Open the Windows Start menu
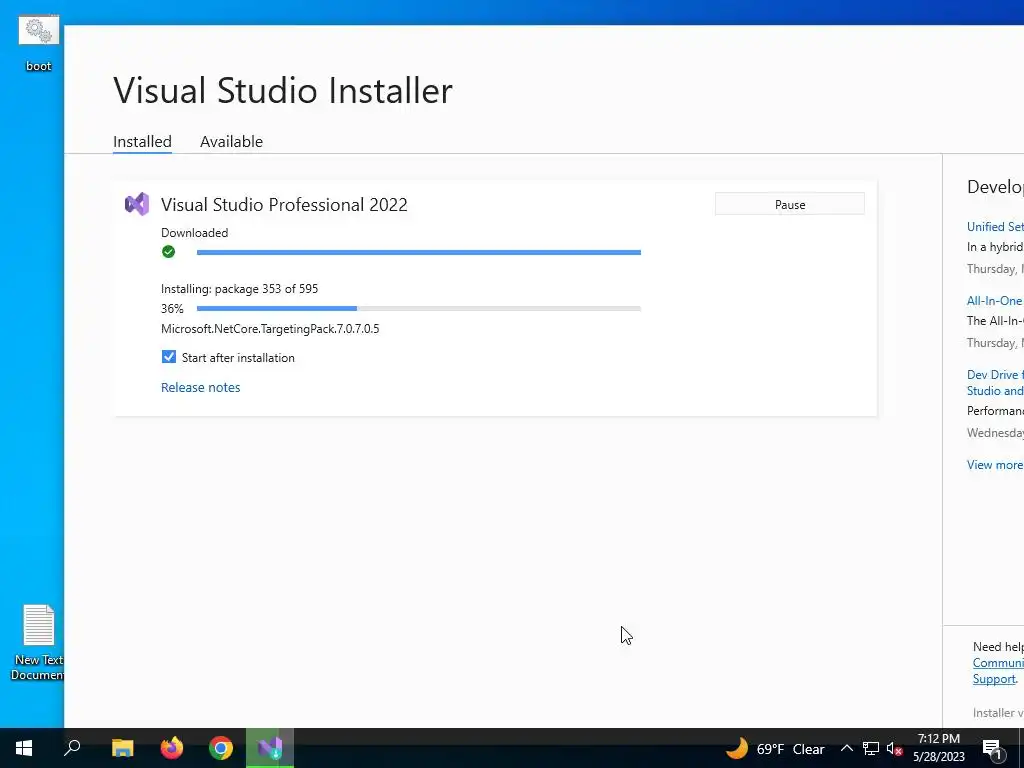1024x768 pixels. tap(24, 748)
